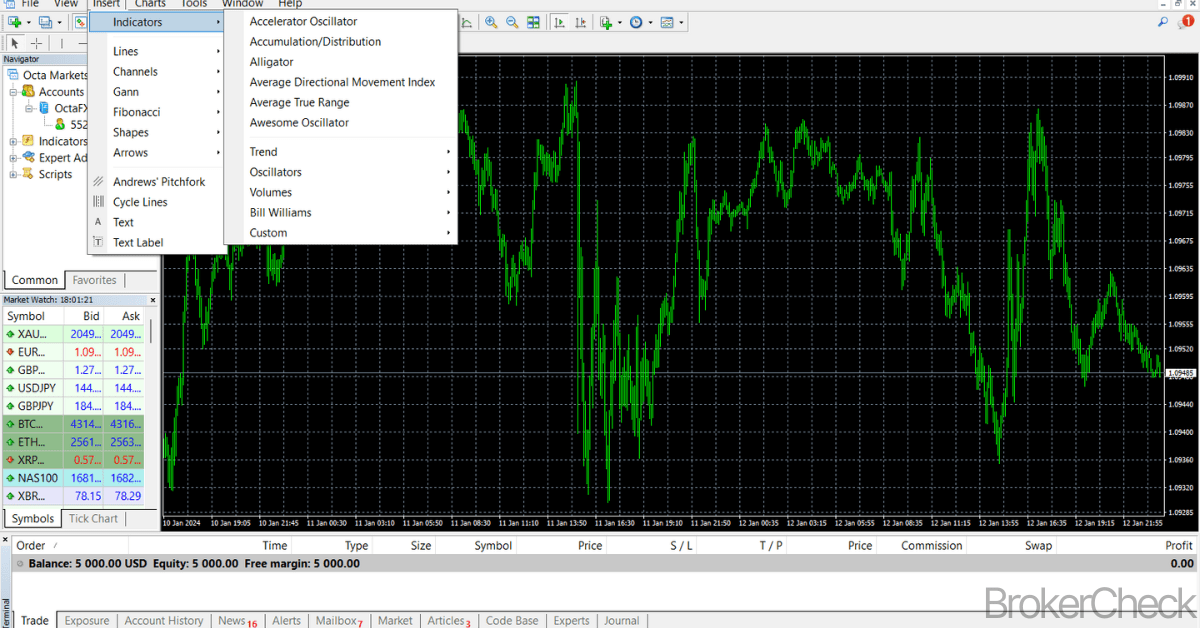
Task: Select the NAS100 row in Market Watch
Action: 74,478
